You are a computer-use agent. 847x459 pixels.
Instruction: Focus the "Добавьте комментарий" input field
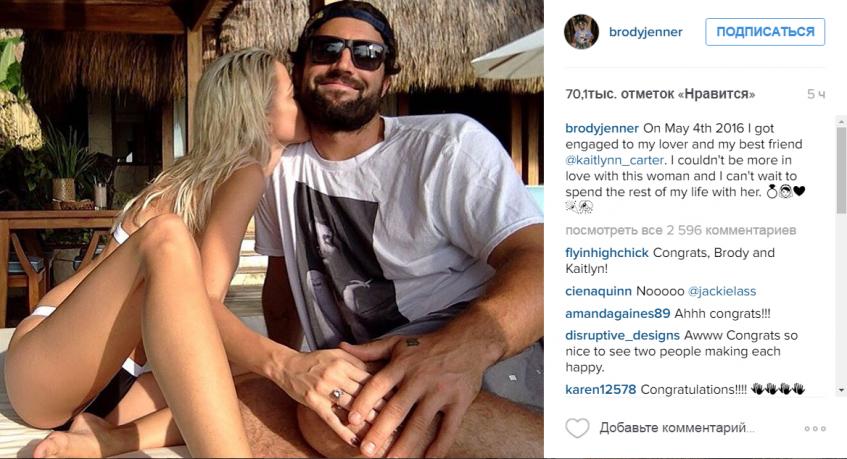click(x=675, y=428)
